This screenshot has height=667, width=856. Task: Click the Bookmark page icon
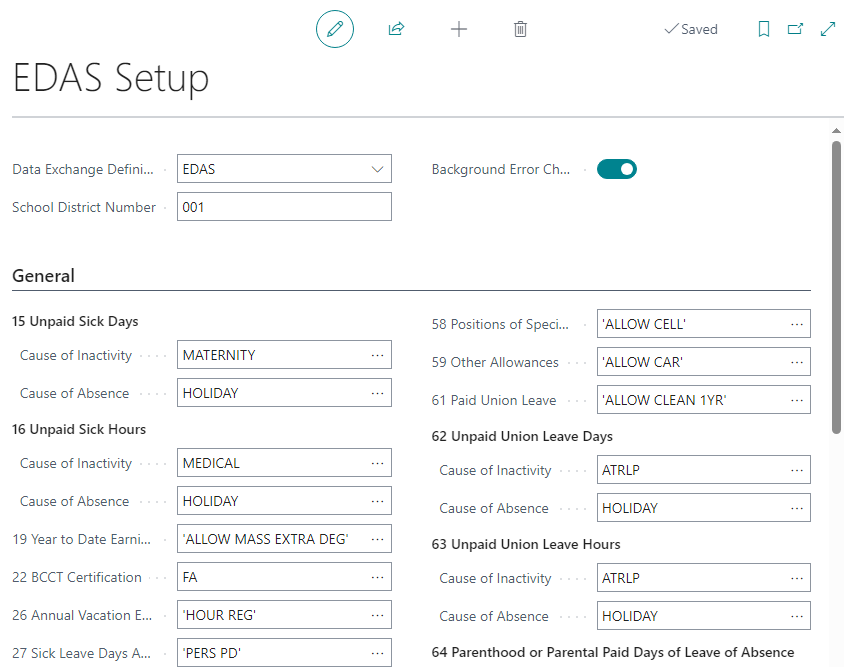pyautogui.click(x=763, y=29)
